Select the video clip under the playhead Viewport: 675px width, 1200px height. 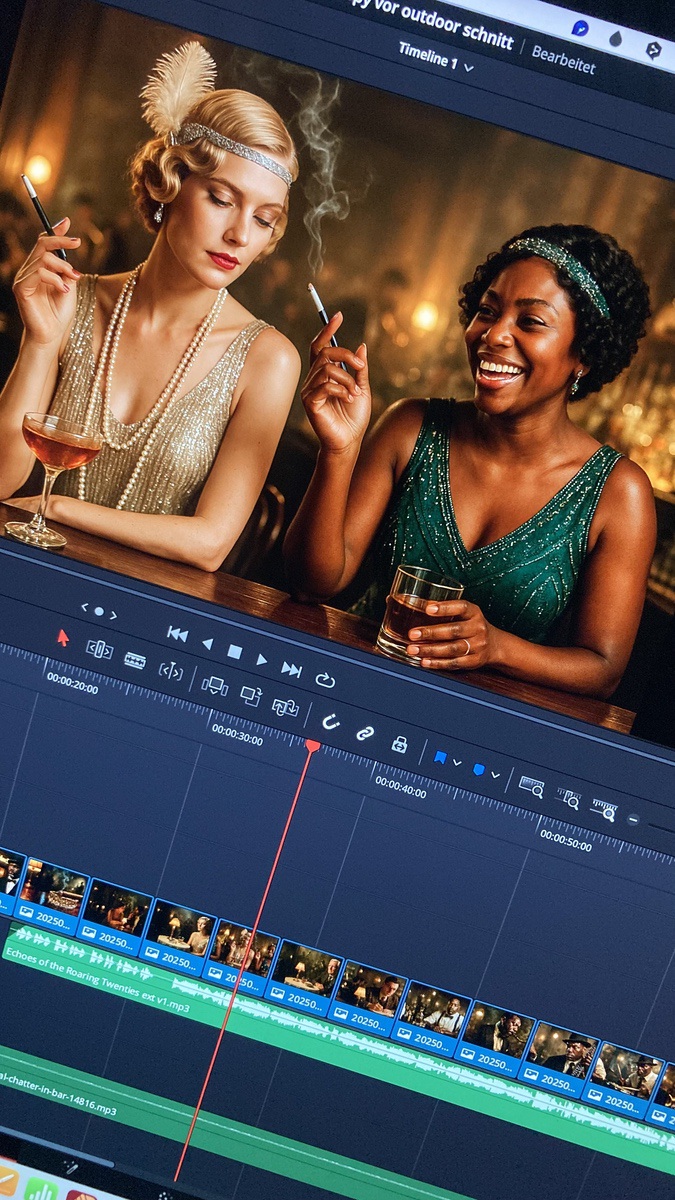pos(240,954)
